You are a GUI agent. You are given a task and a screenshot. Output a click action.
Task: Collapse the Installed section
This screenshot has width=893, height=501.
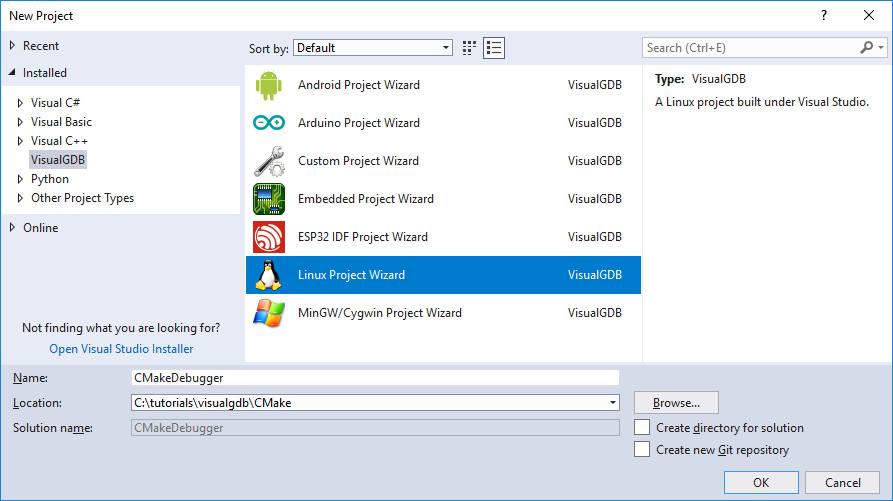click(13, 72)
